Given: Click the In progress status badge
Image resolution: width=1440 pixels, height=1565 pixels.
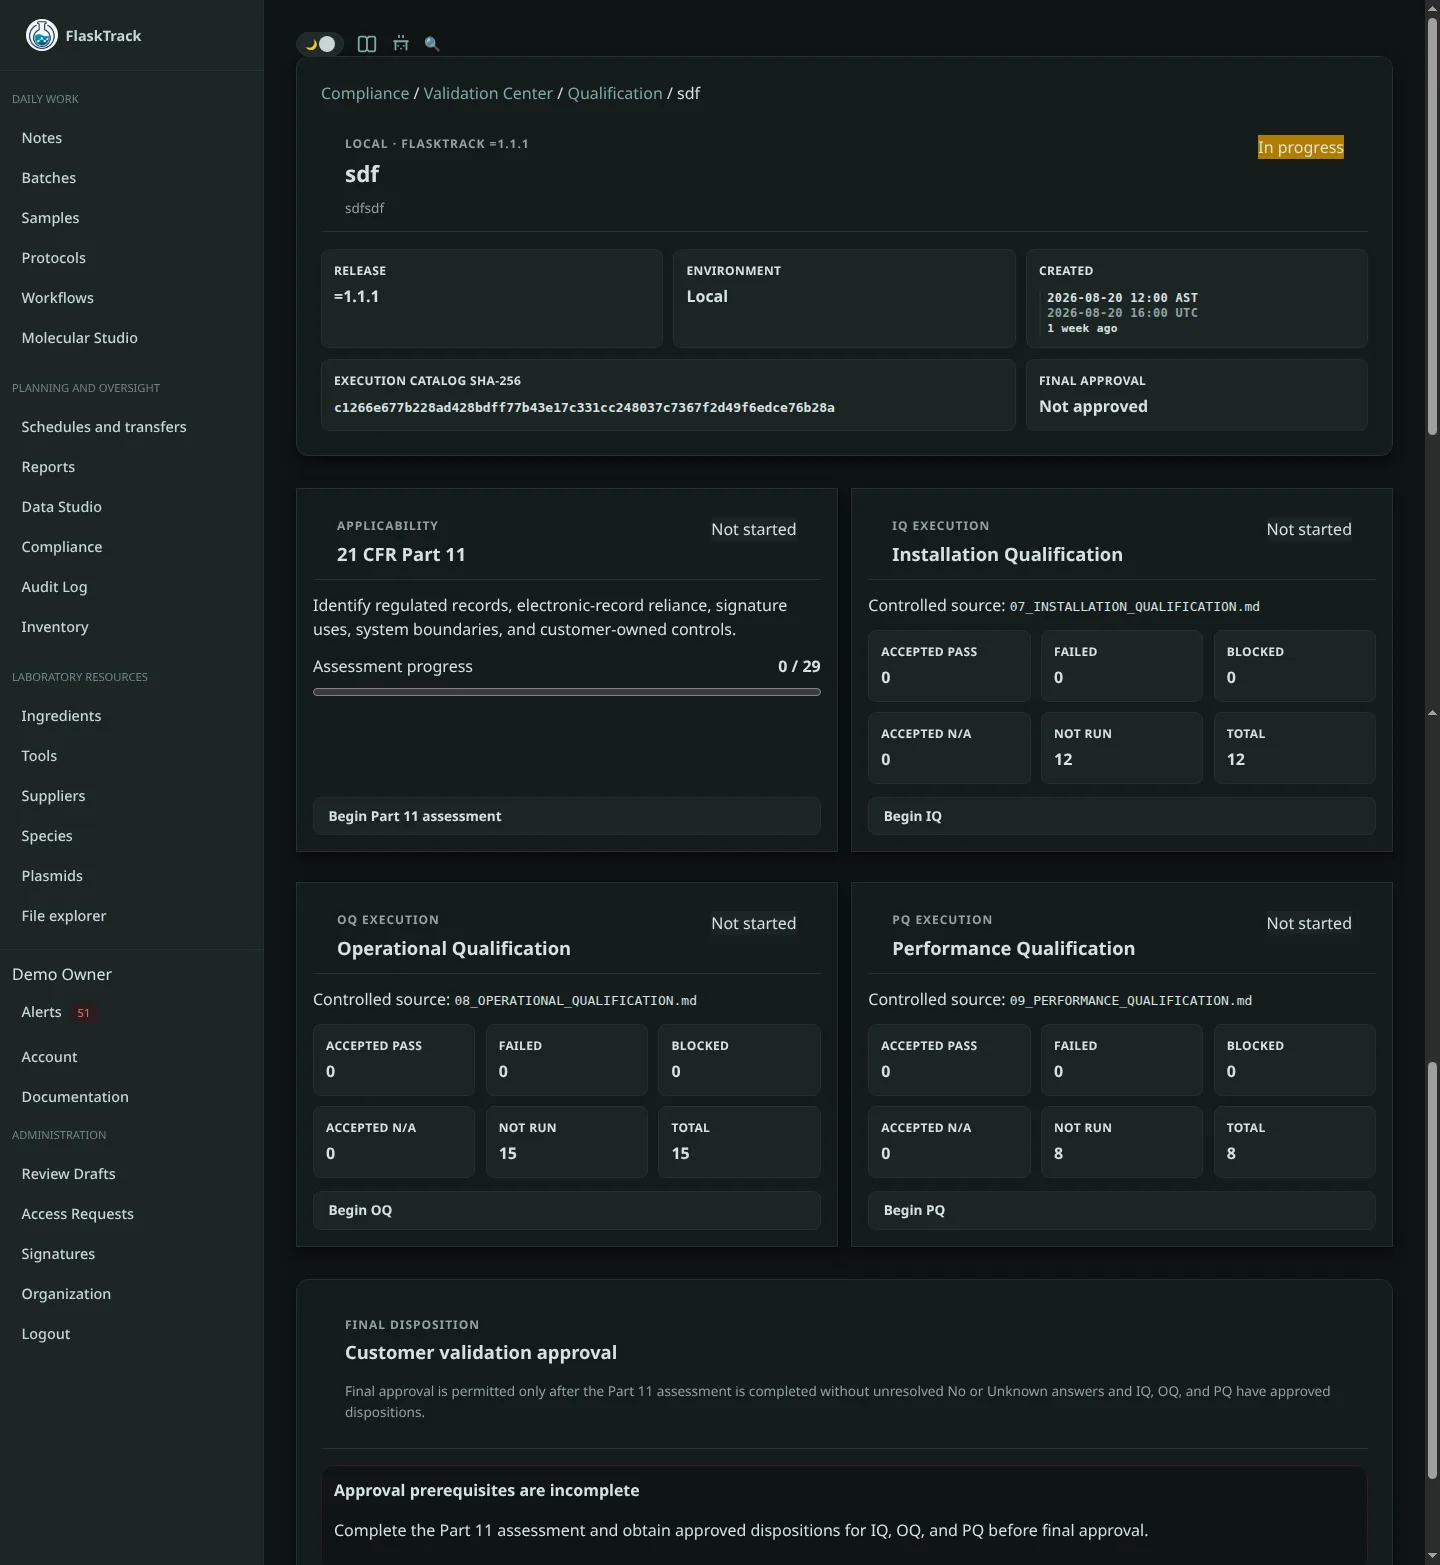Looking at the screenshot, I should (1301, 147).
